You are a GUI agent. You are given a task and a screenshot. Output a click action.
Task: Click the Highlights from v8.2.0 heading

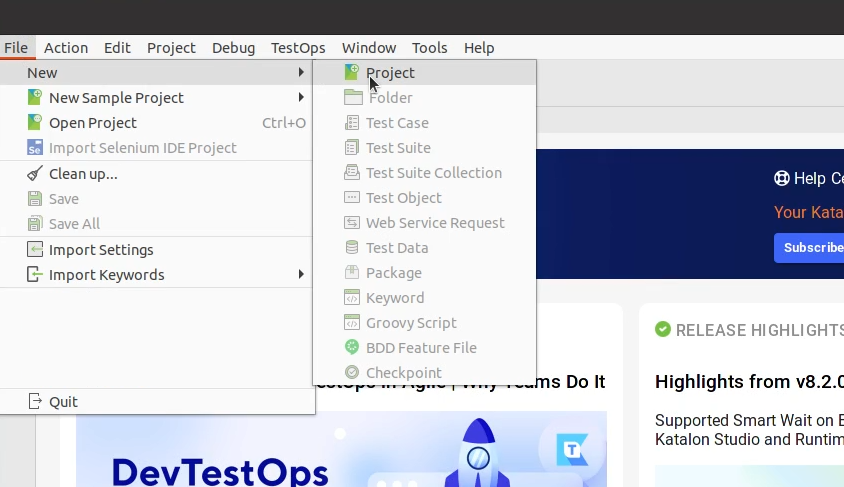point(749,382)
